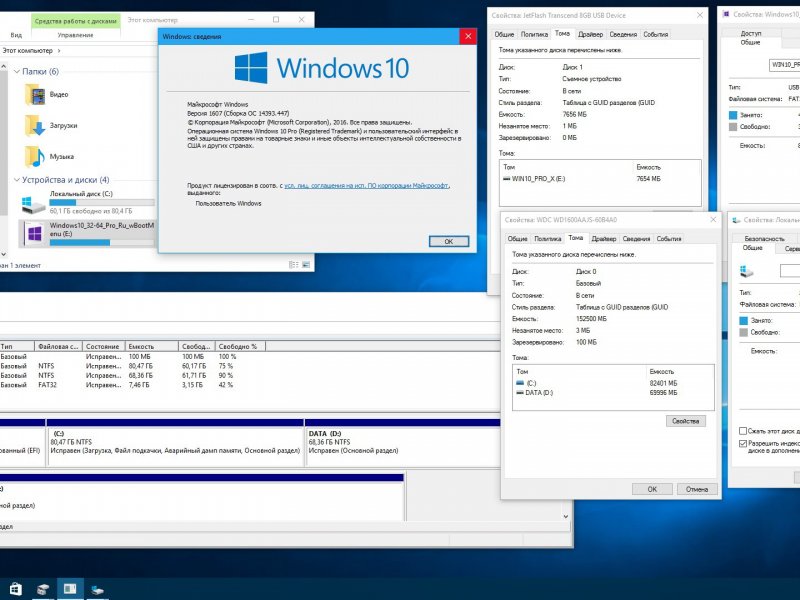Select the (C:) 80,47 ГБ NTFS partition block
The image size is (800, 600).
(176, 442)
